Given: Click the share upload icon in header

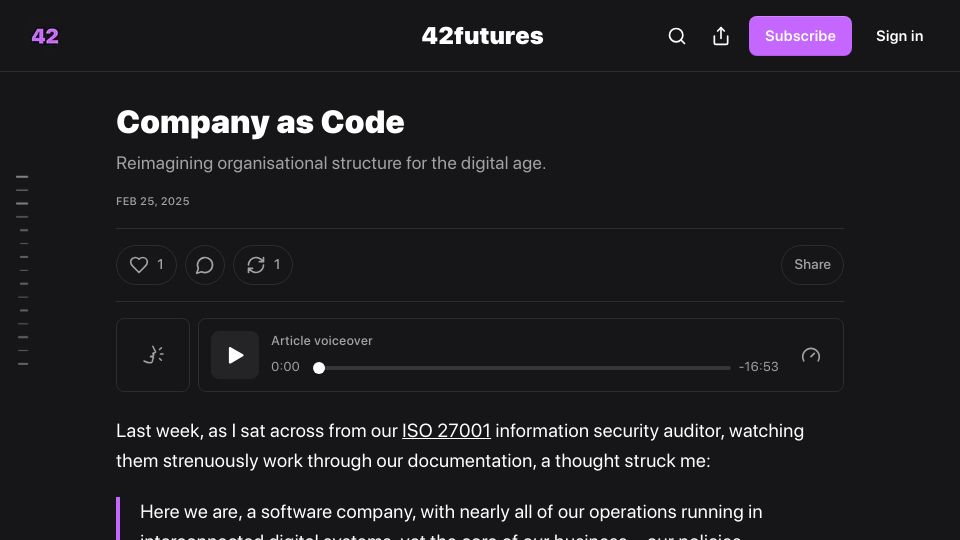Looking at the screenshot, I should (721, 36).
